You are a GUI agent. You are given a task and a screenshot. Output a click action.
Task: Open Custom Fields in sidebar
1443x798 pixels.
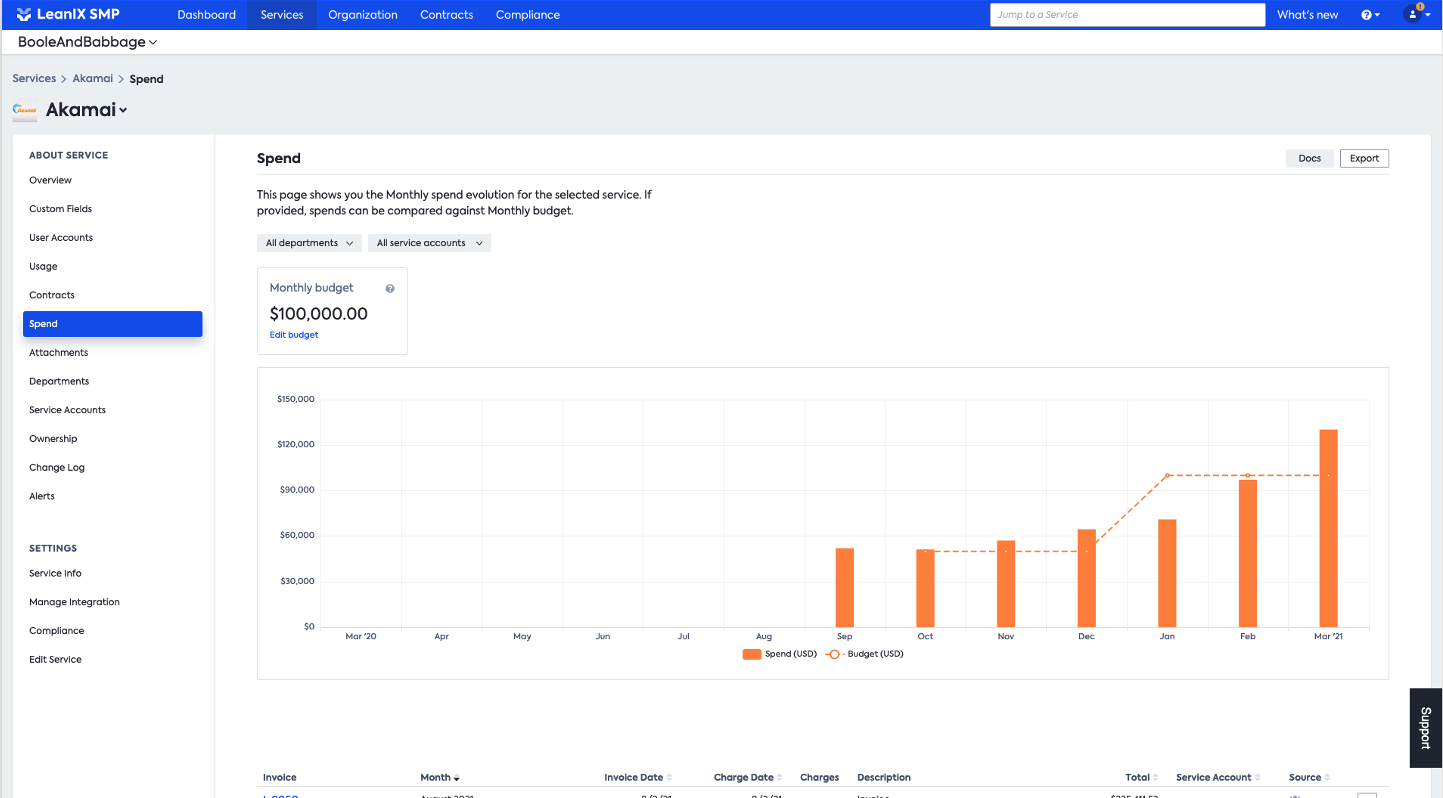[60, 209]
